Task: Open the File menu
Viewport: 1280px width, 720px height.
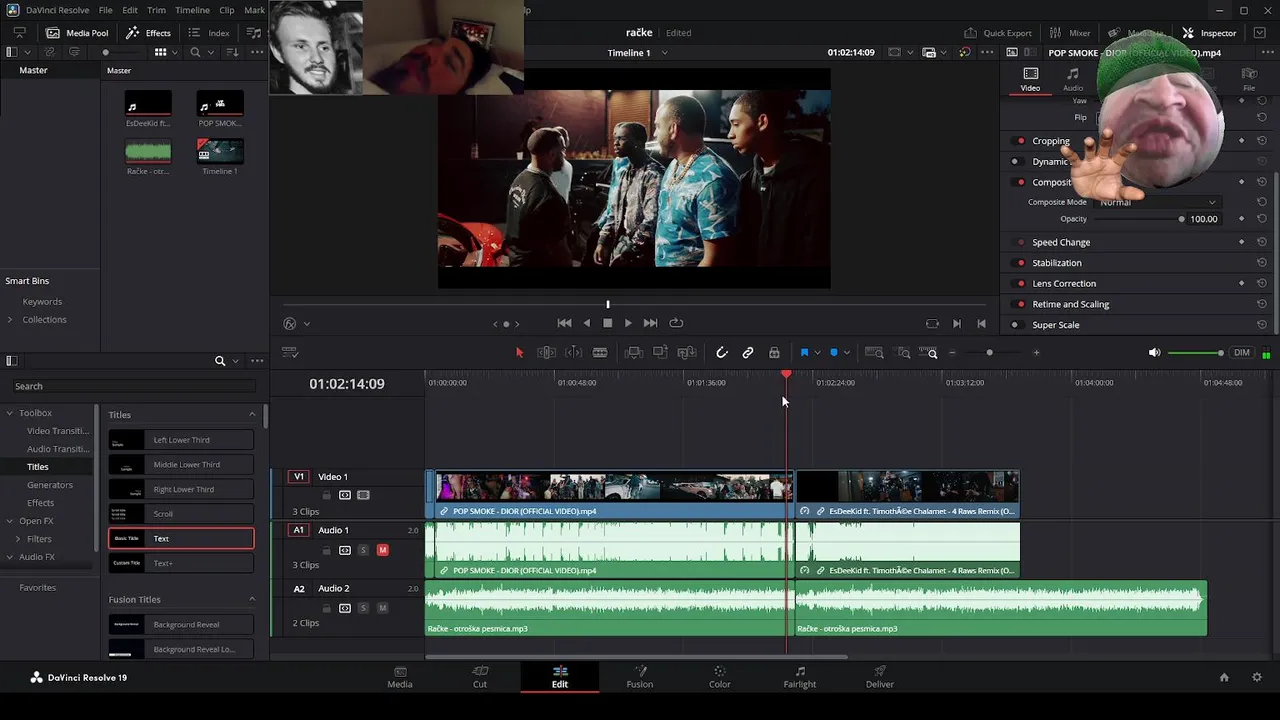Action: point(105,10)
